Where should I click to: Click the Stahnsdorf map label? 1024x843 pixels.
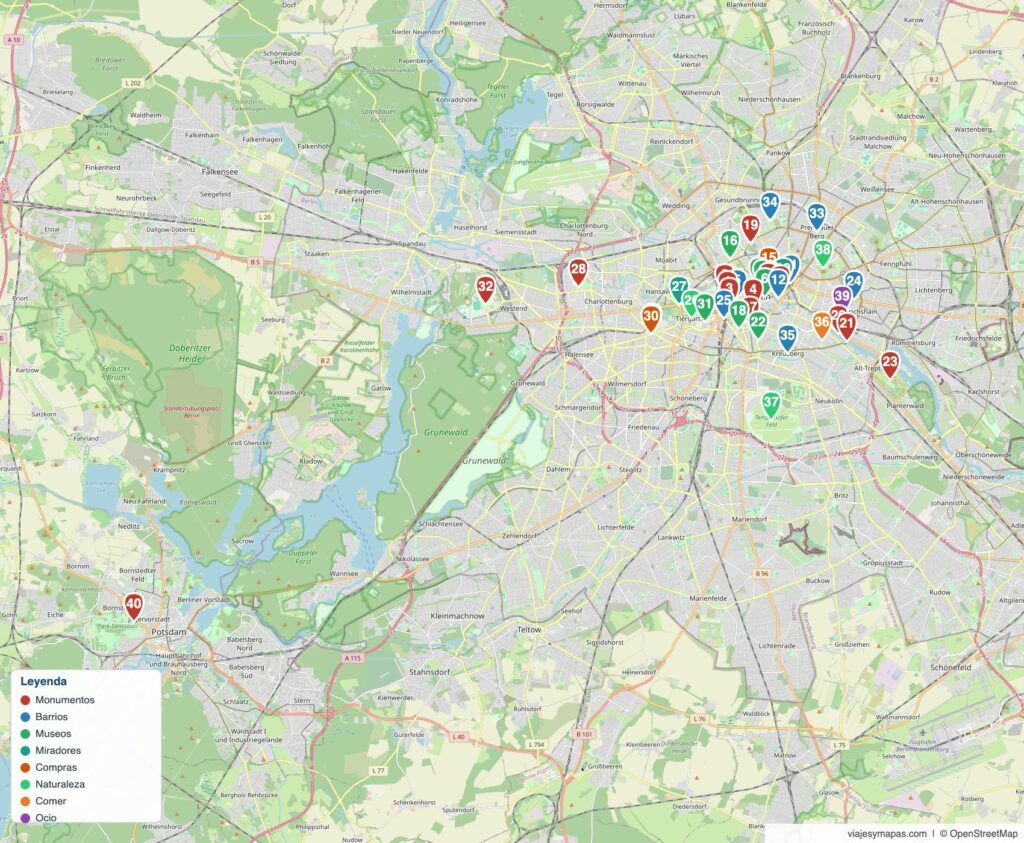point(429,672)
